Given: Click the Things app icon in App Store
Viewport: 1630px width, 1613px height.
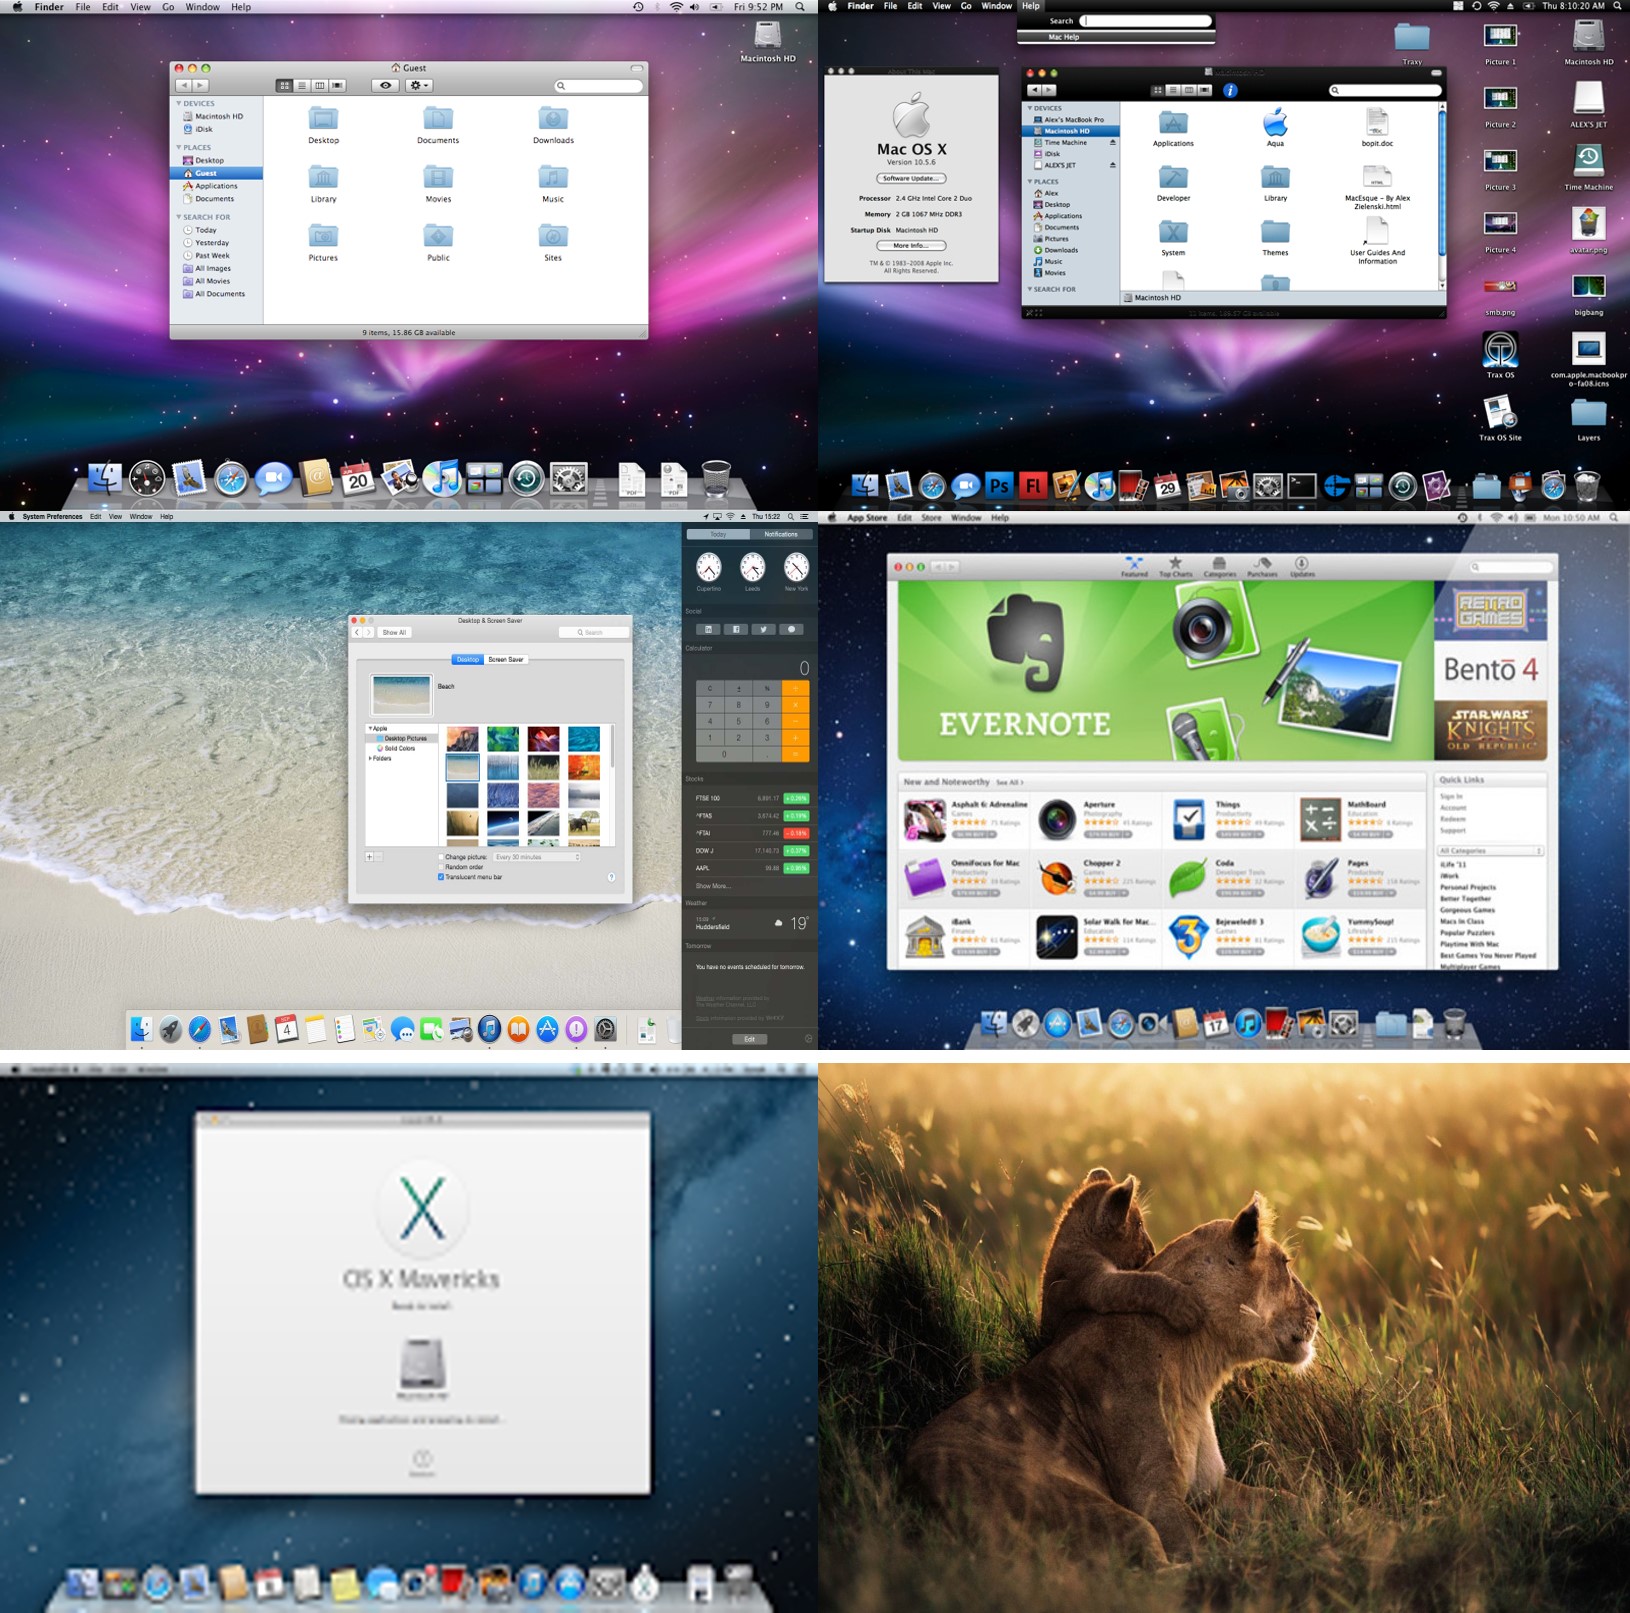Looking at the screenshot, I should pyautogui.click(x=1188, y=820).
